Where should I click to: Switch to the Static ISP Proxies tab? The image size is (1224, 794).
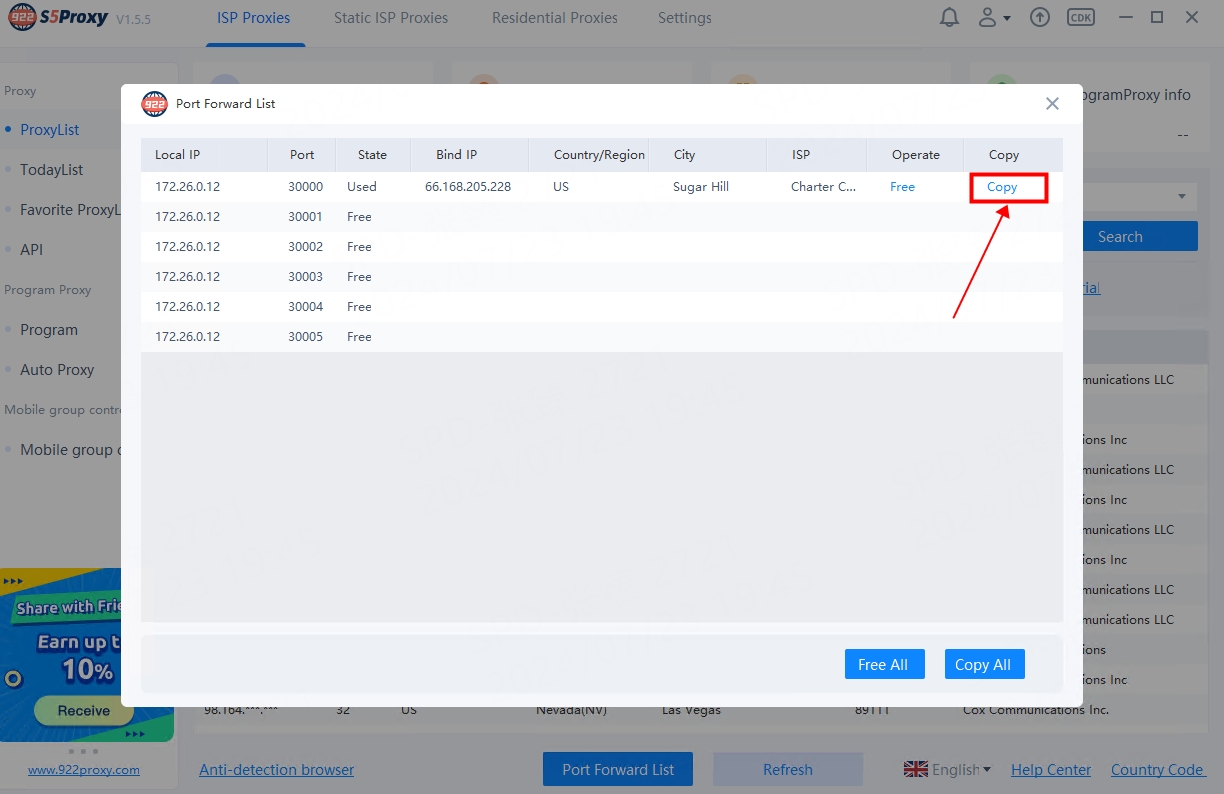pyautogui.click(x=390, y=18)
